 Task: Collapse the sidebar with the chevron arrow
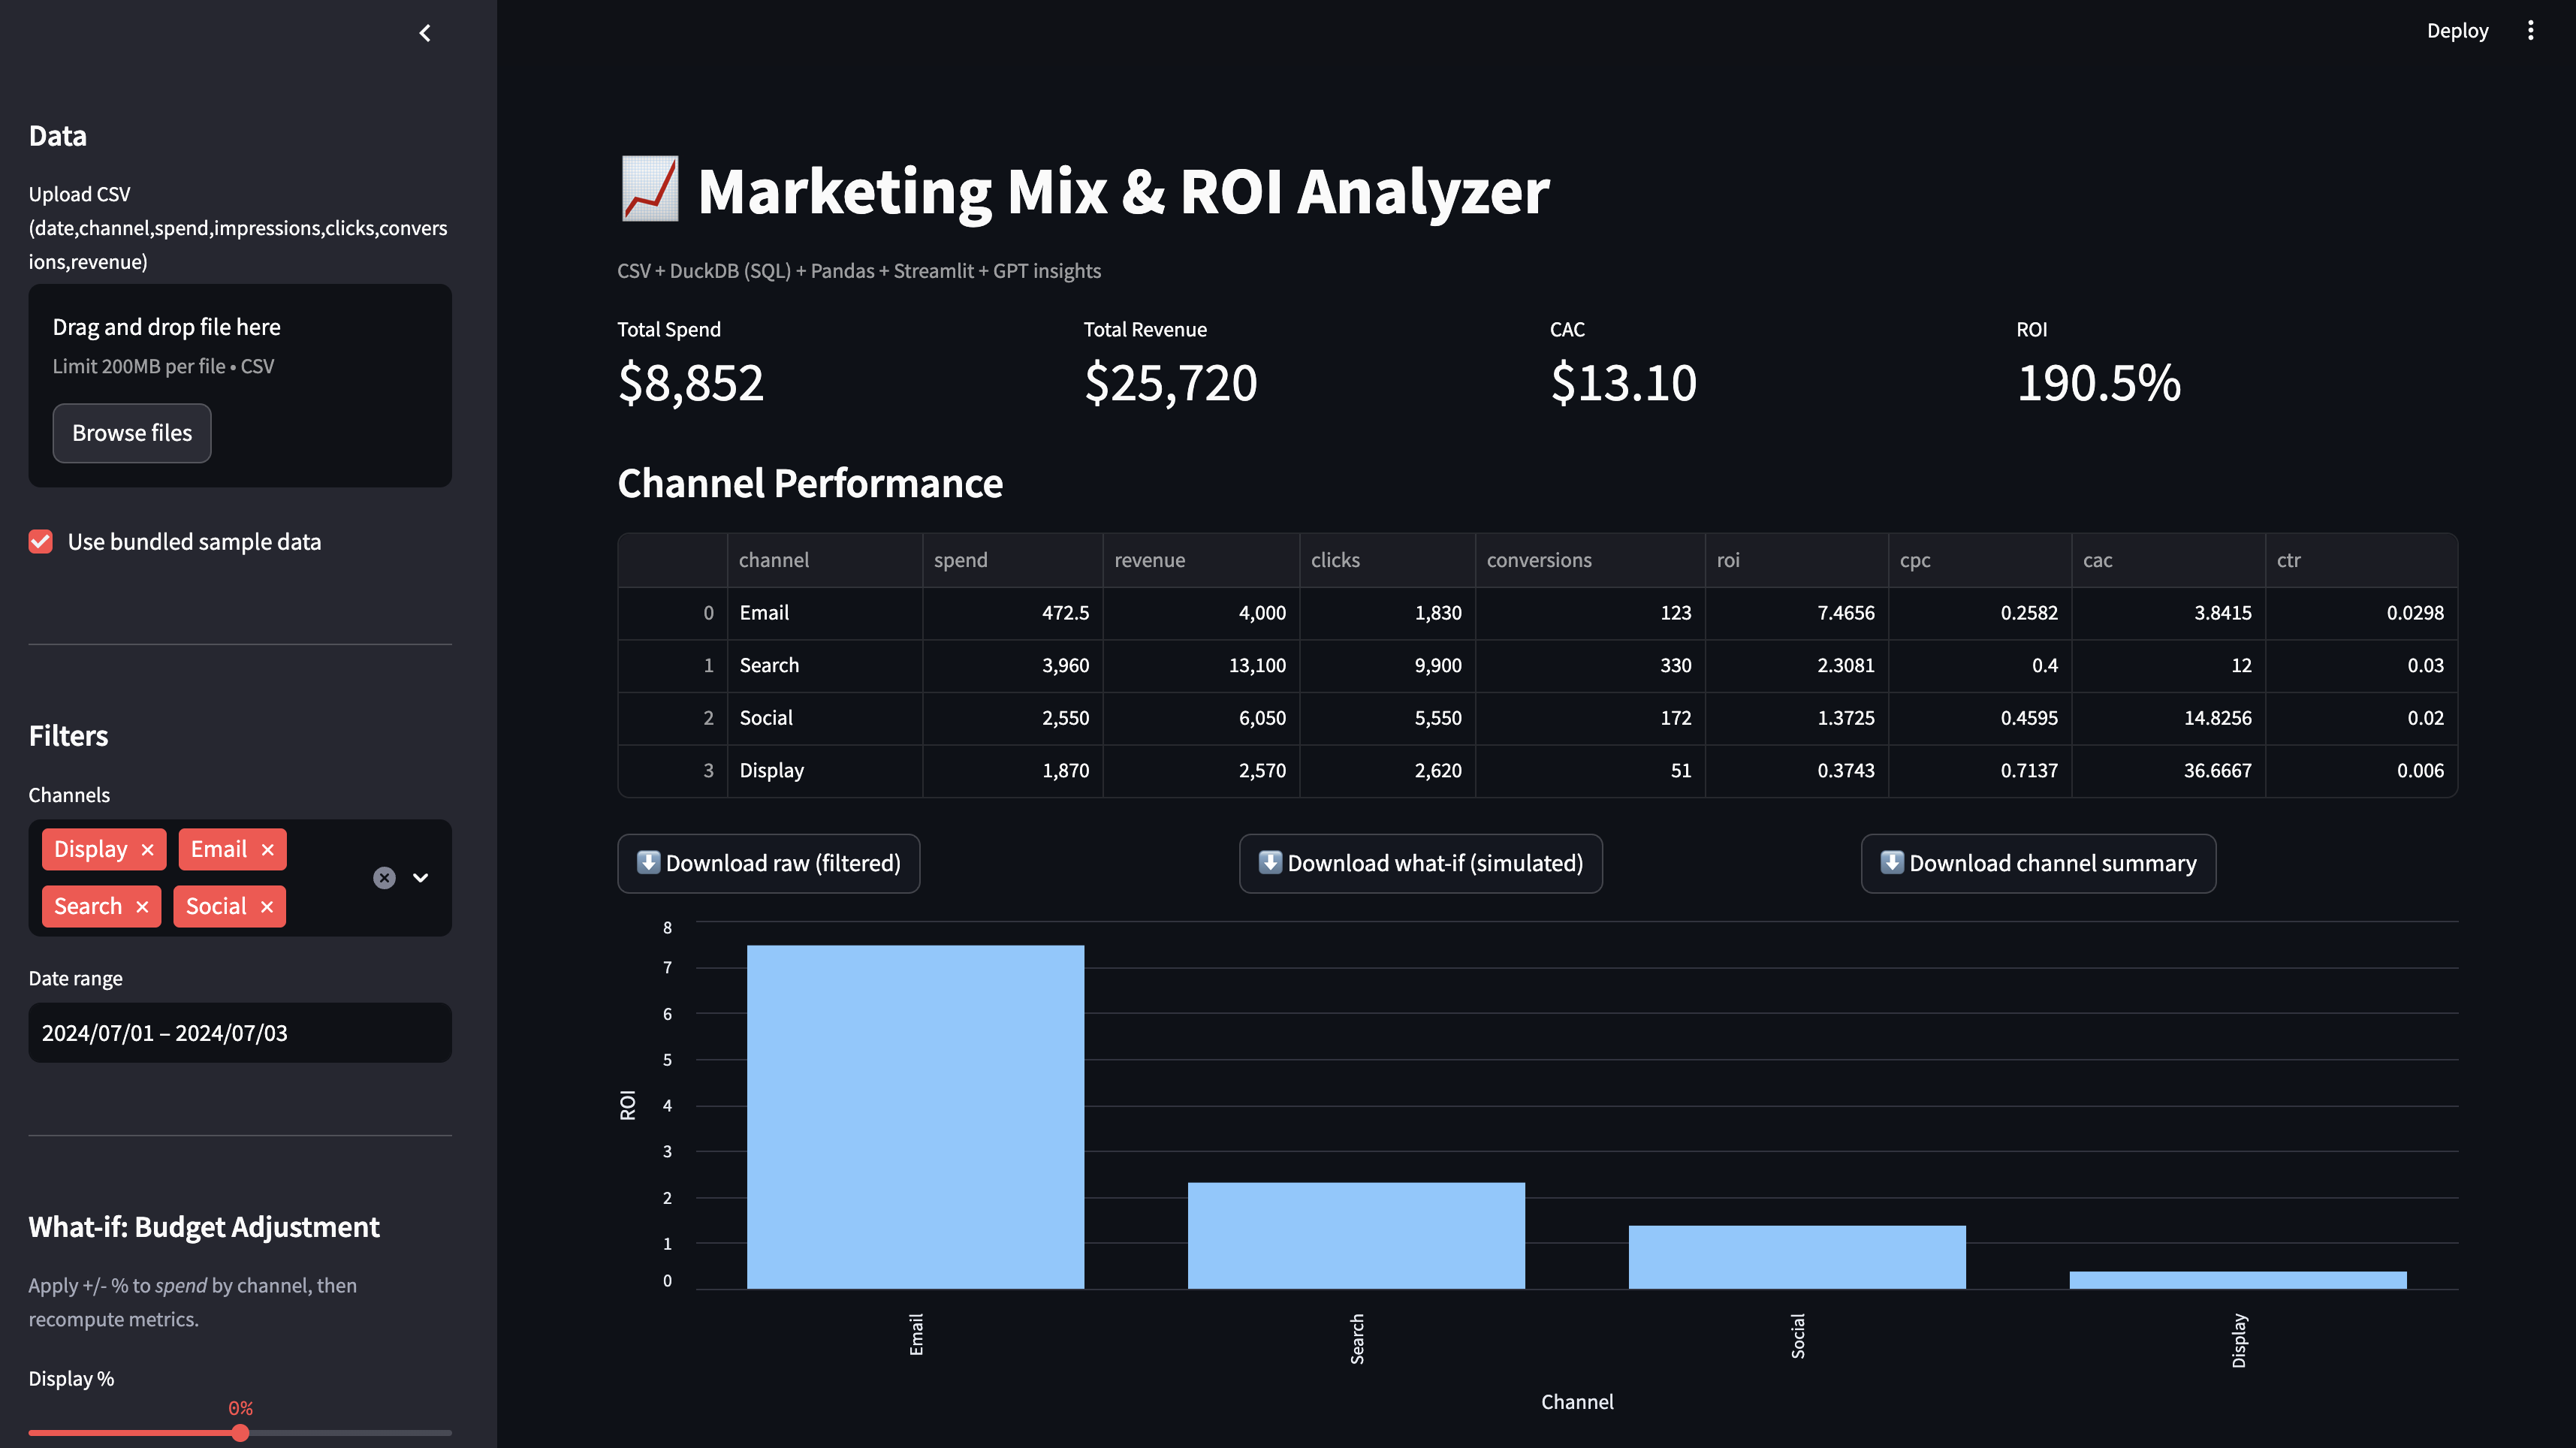point(425,33)
